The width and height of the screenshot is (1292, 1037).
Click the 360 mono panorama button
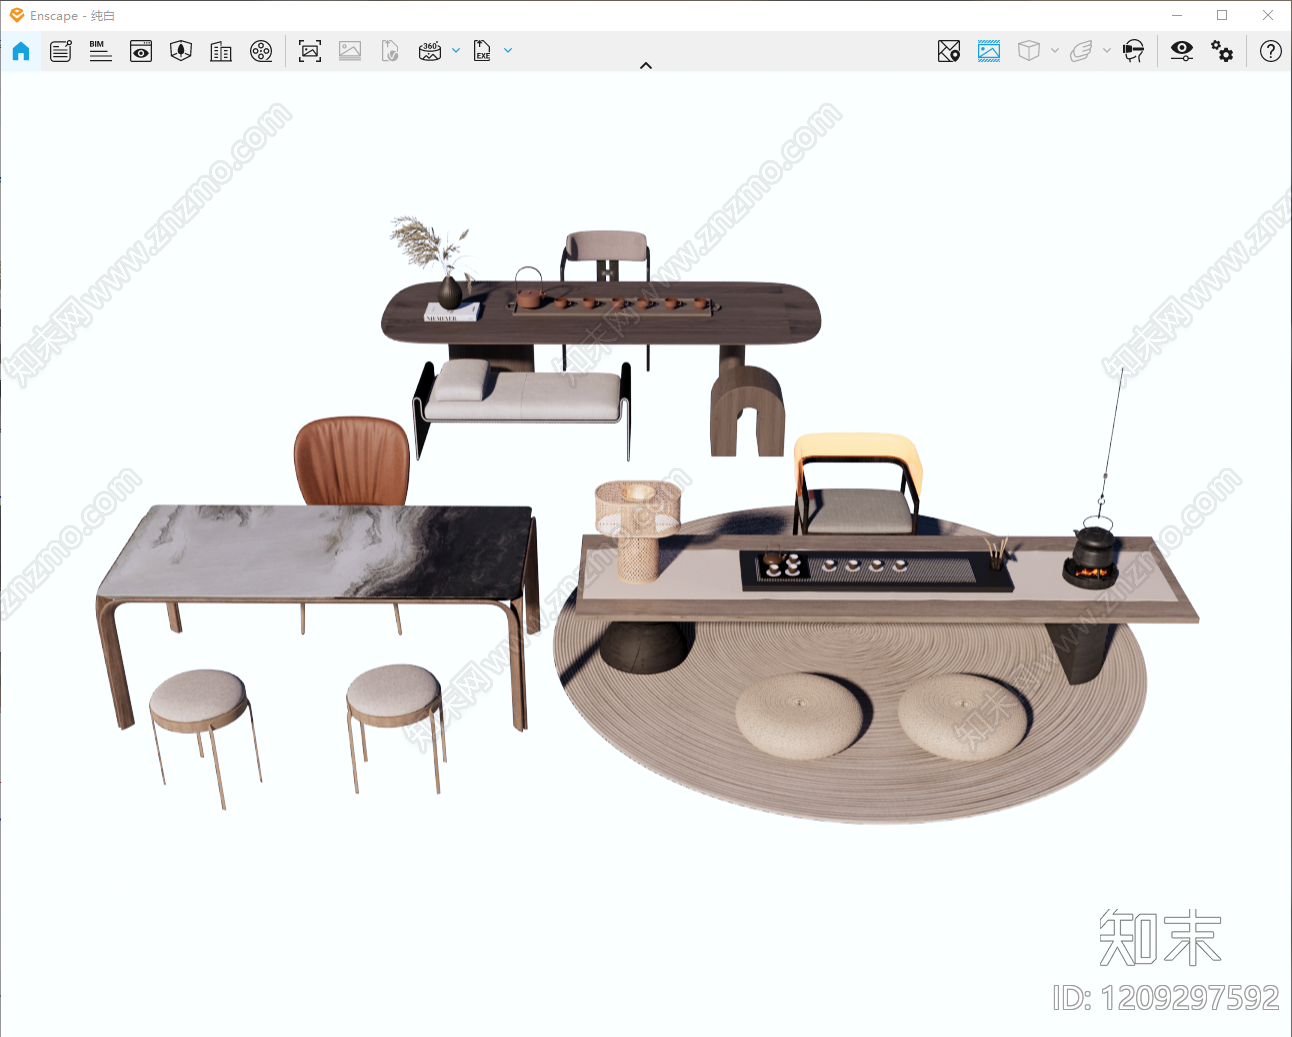pos(430,51)
